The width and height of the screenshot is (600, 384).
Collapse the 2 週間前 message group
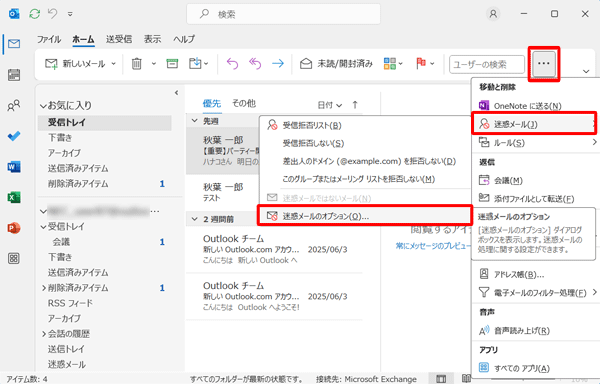click(195, 219)
